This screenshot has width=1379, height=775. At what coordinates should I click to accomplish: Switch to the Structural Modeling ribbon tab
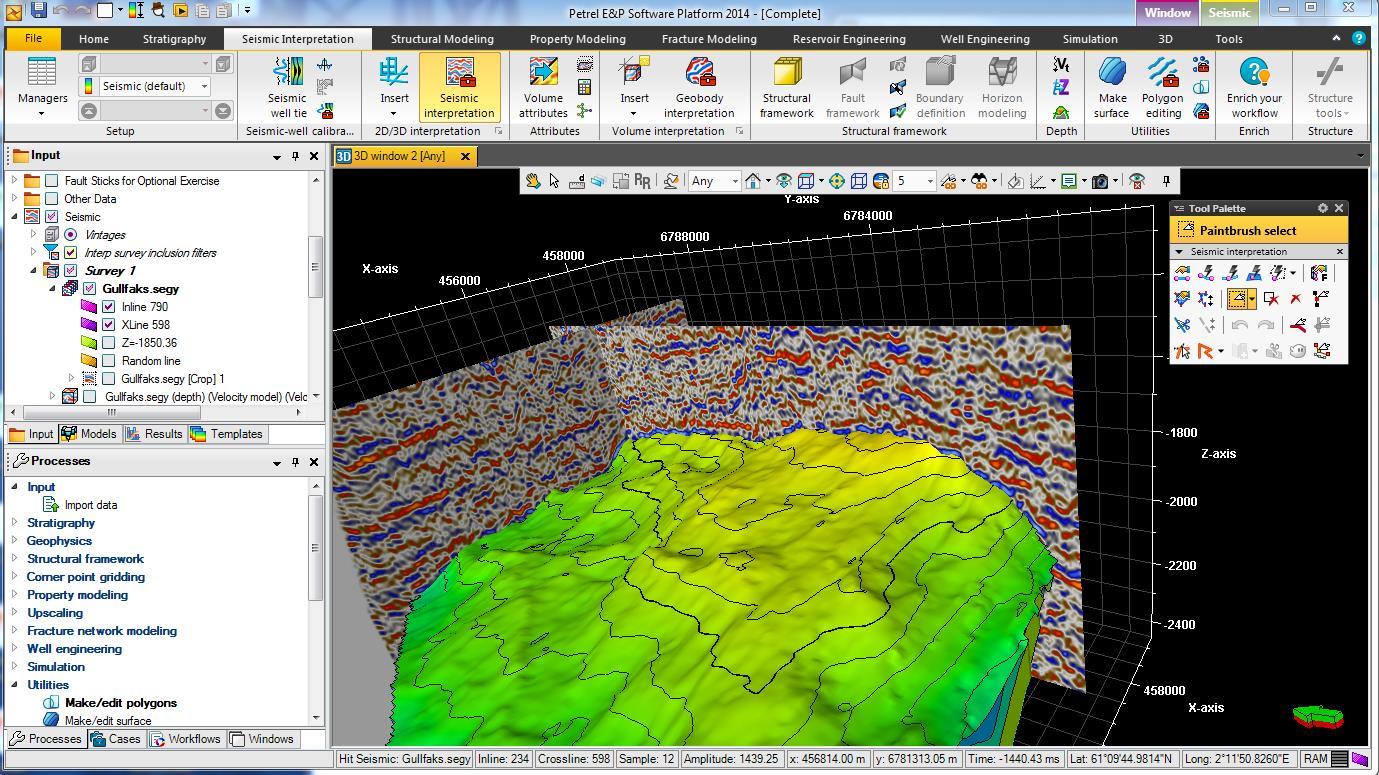click(442, 39)
